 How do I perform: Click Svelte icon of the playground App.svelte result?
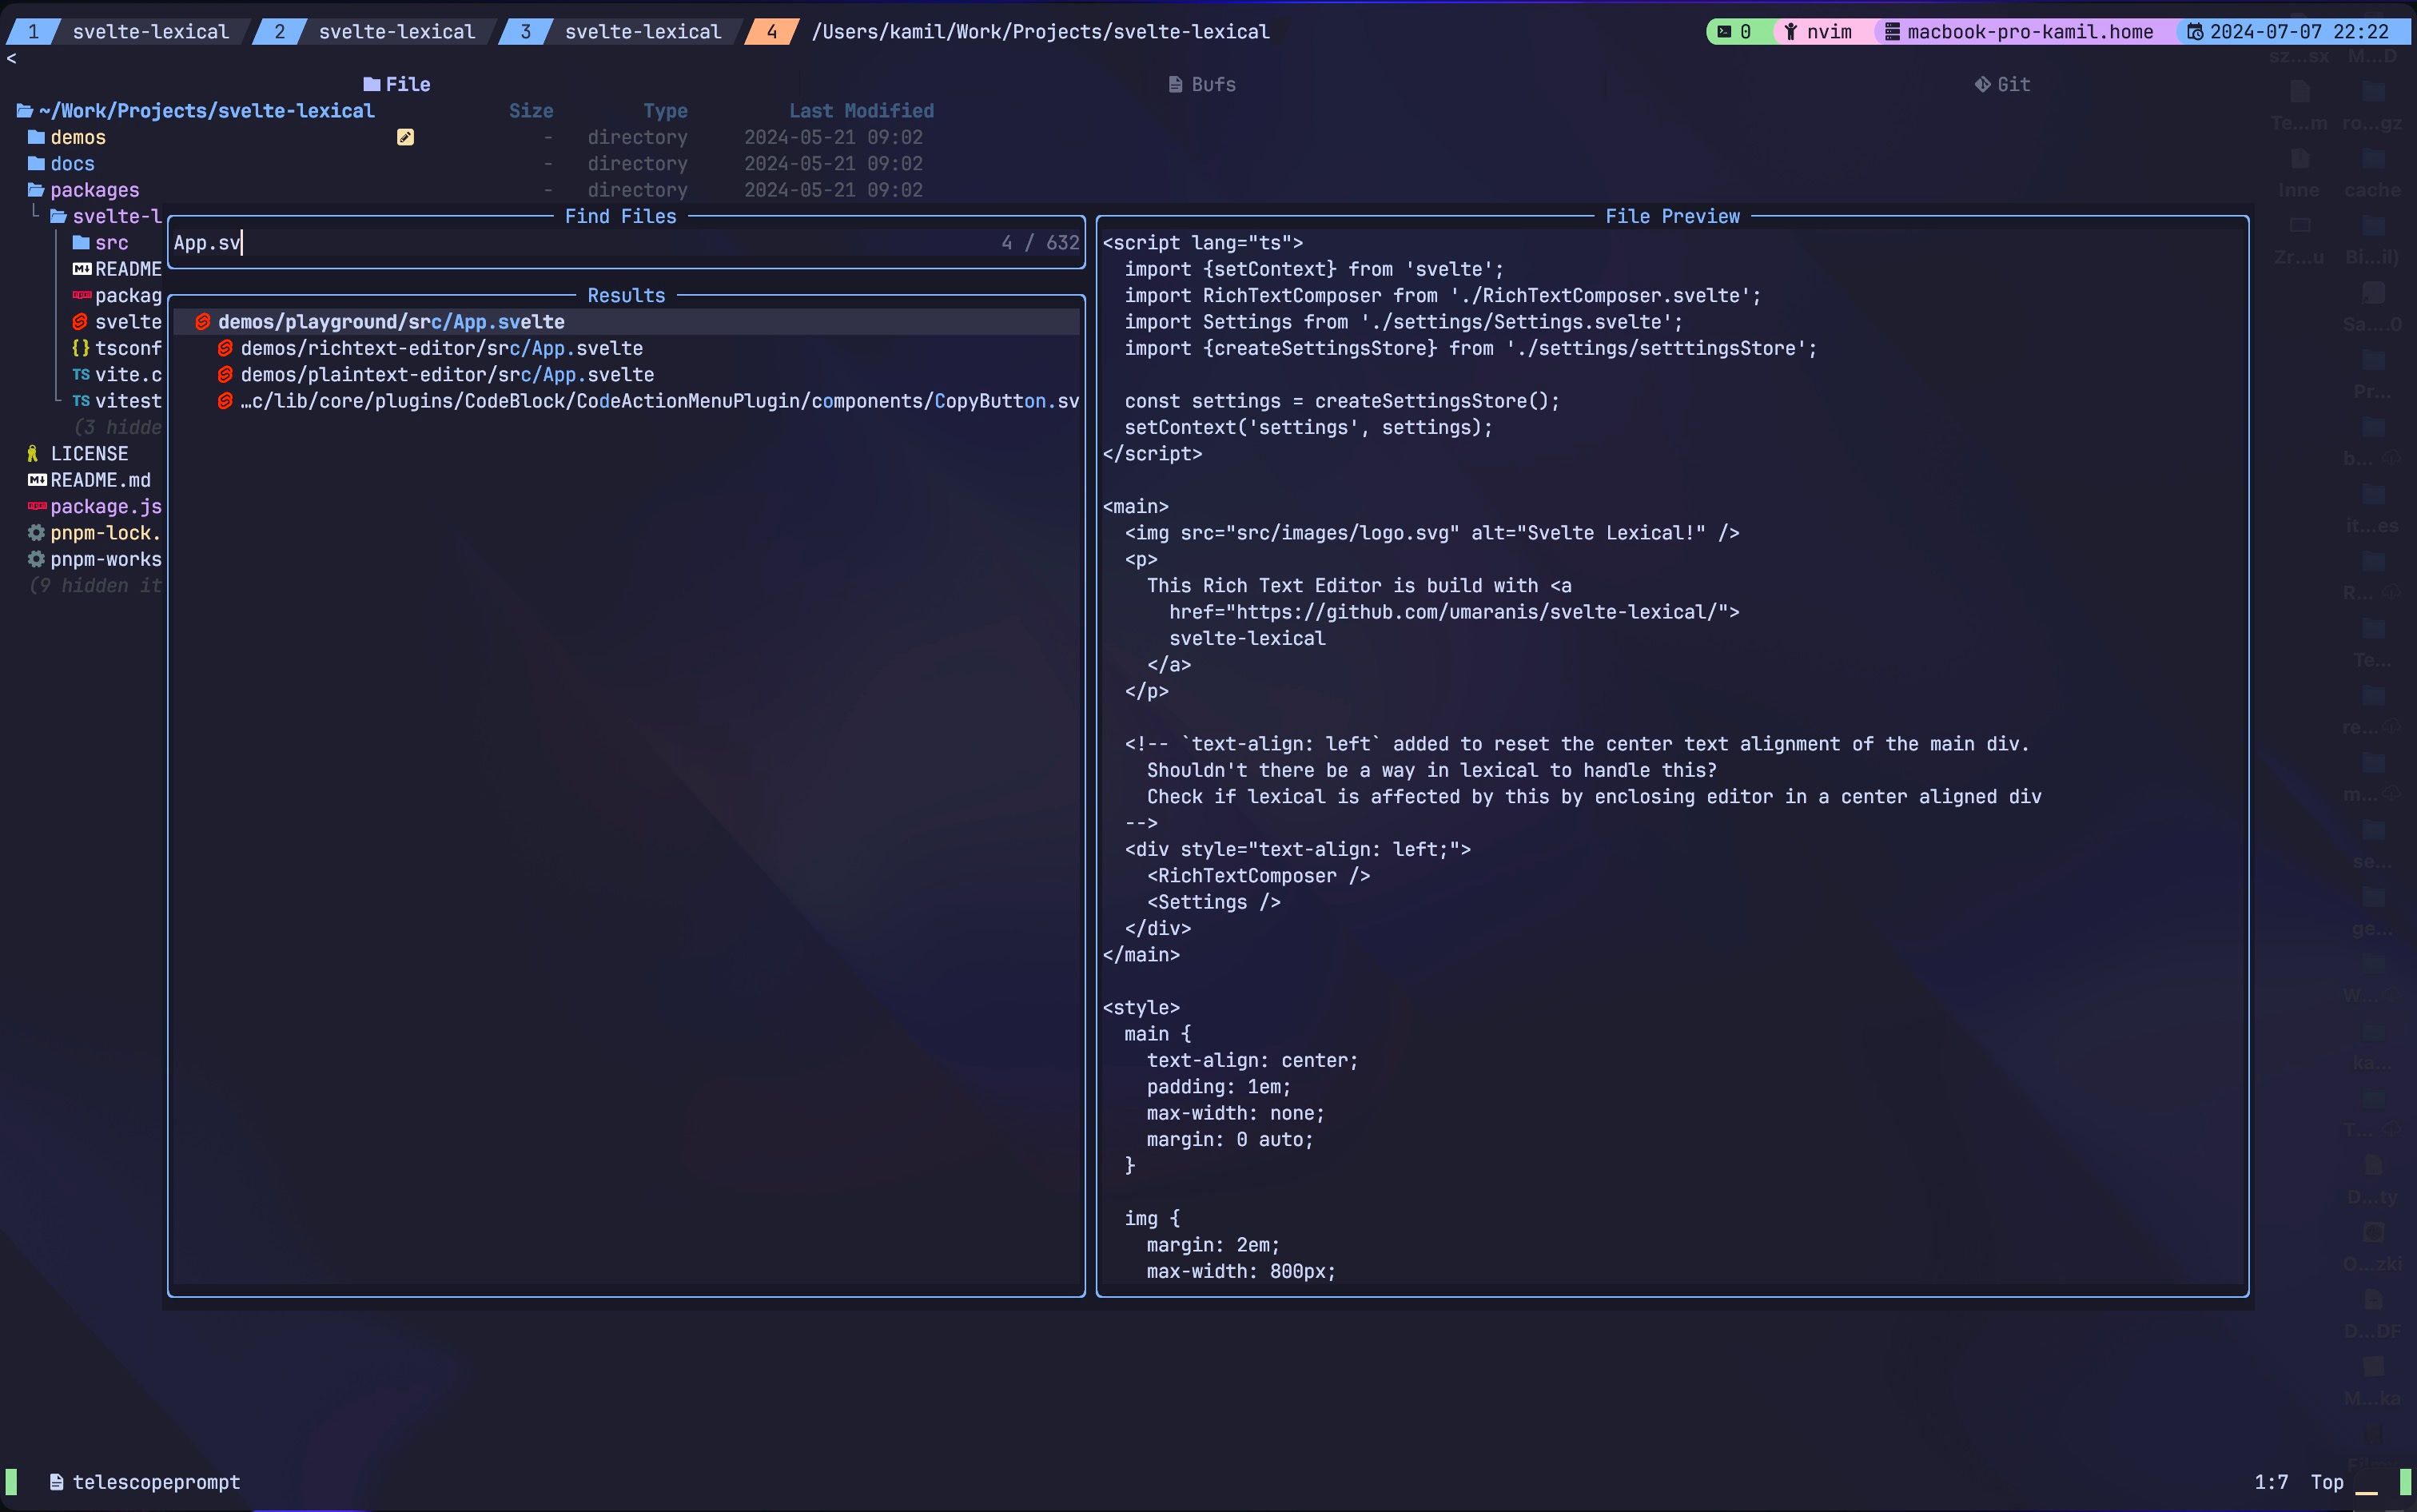203,322
